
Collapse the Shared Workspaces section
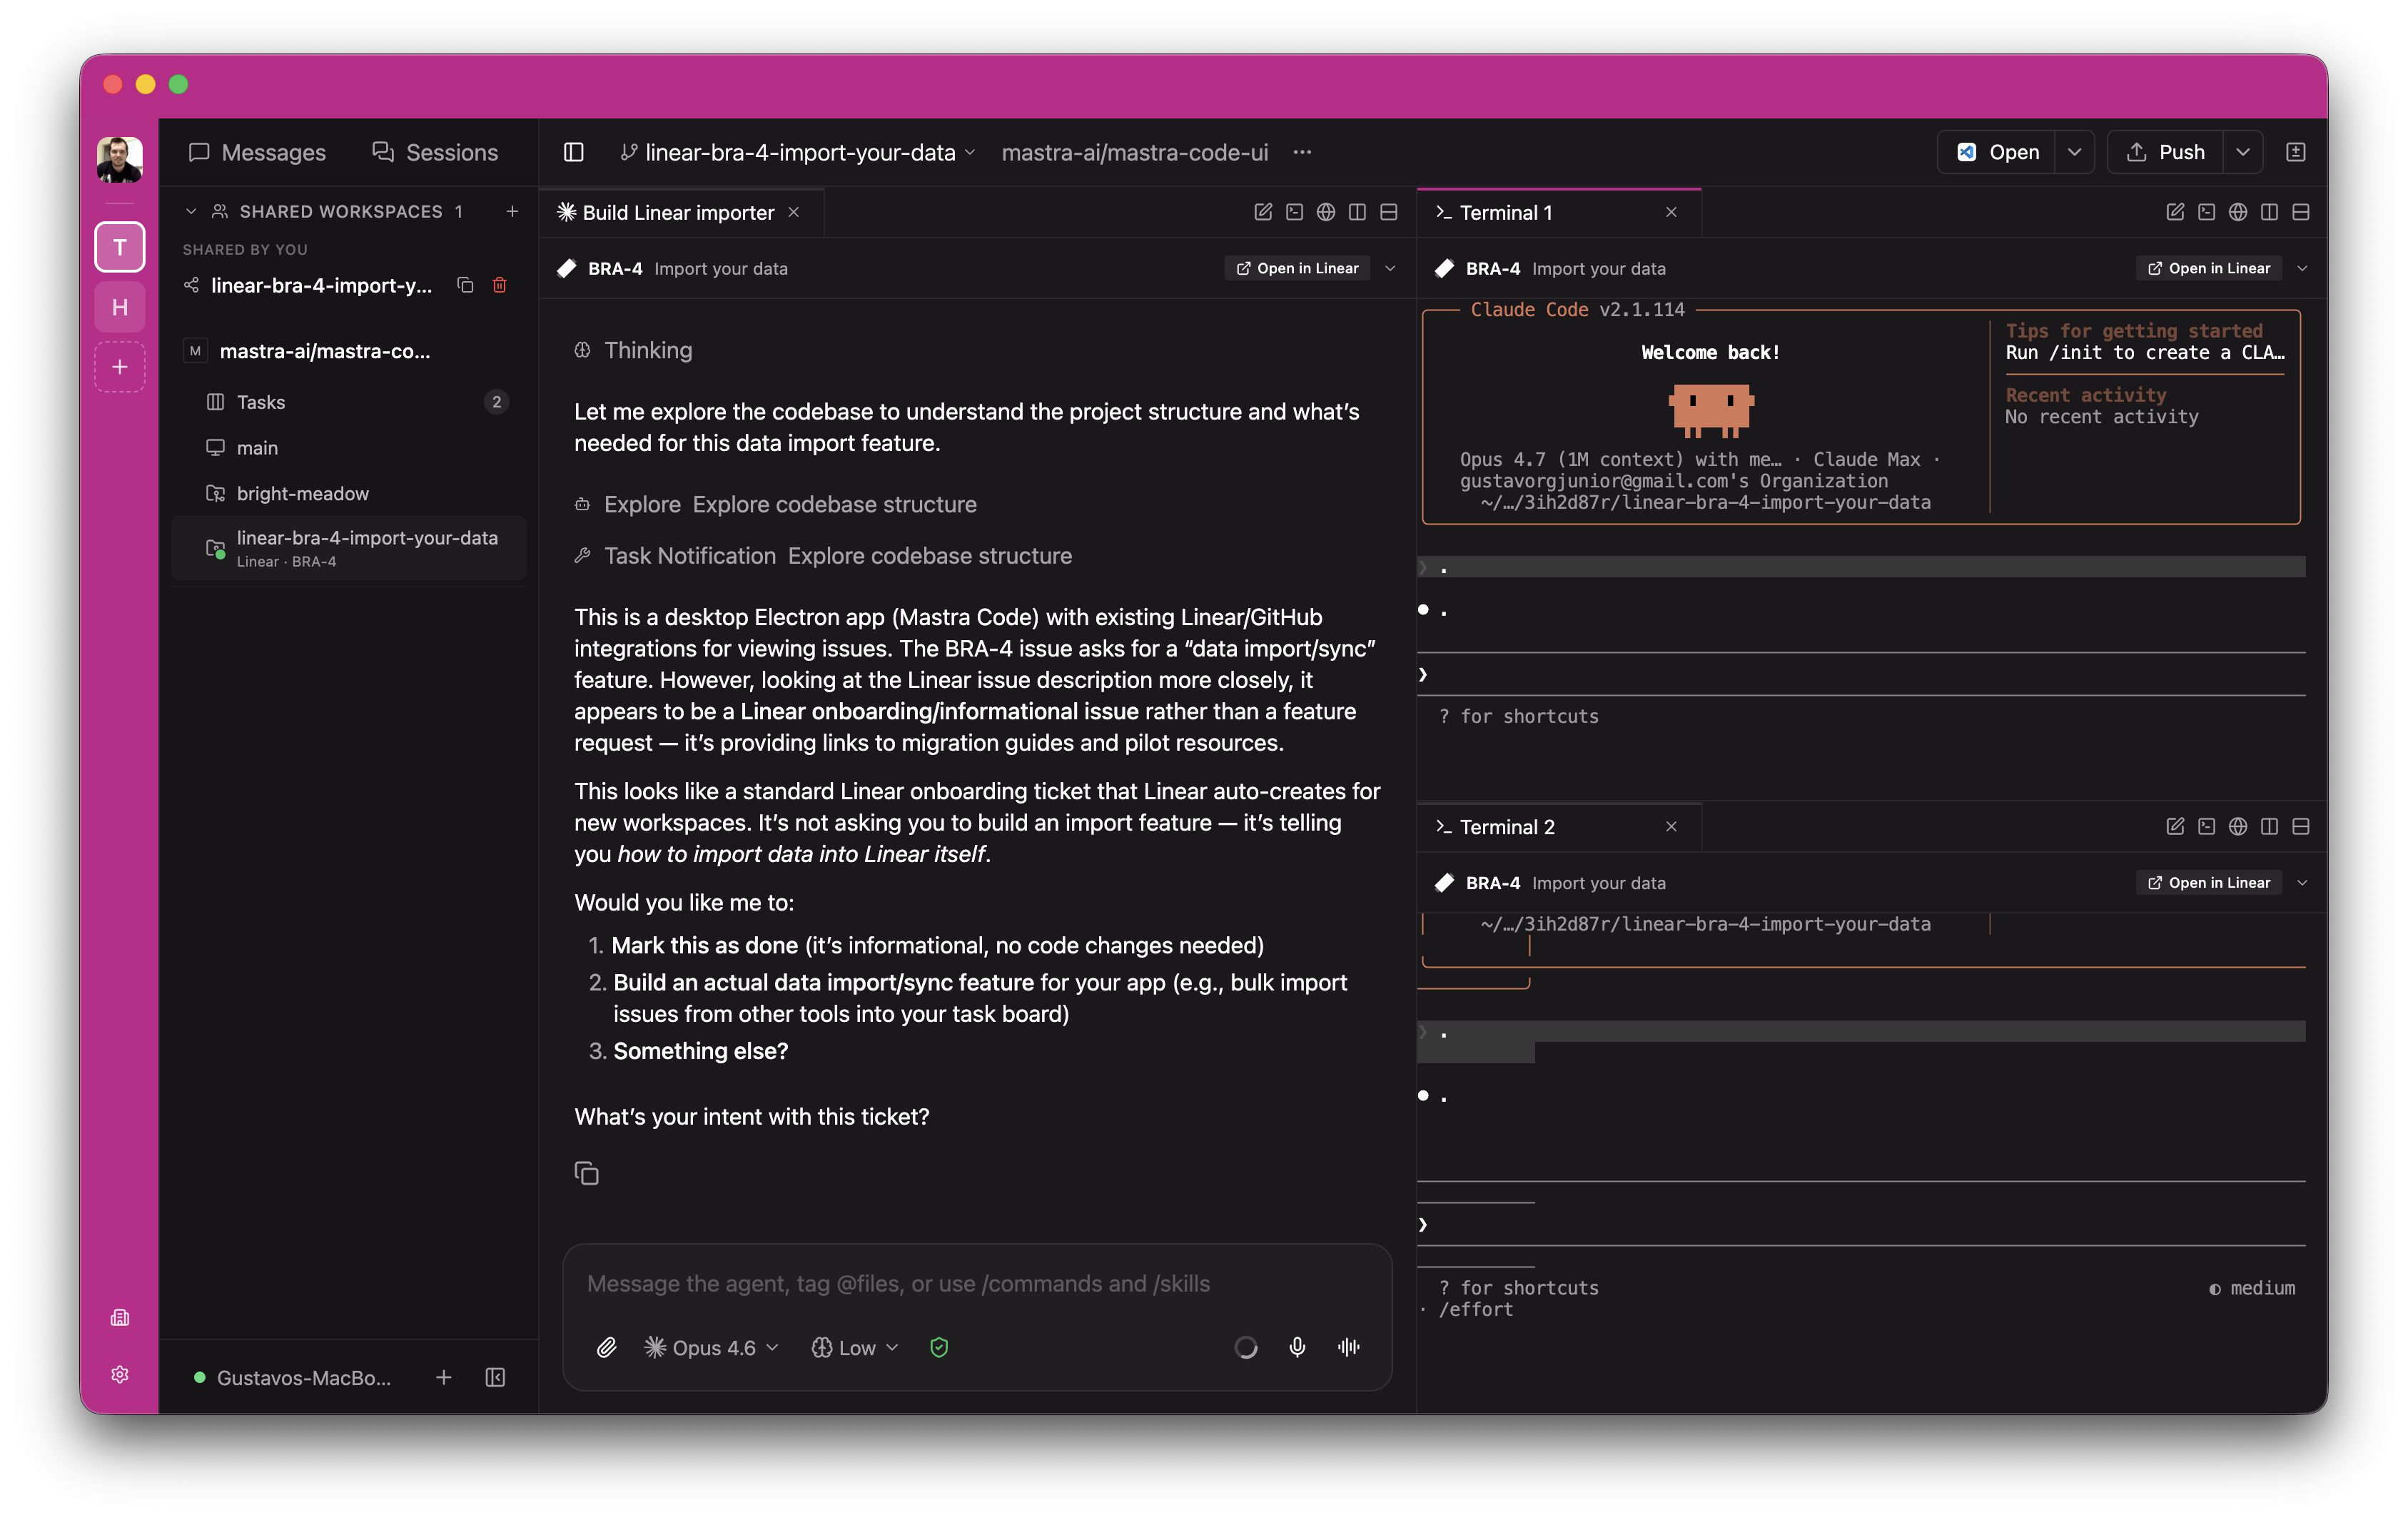(191, 211)
